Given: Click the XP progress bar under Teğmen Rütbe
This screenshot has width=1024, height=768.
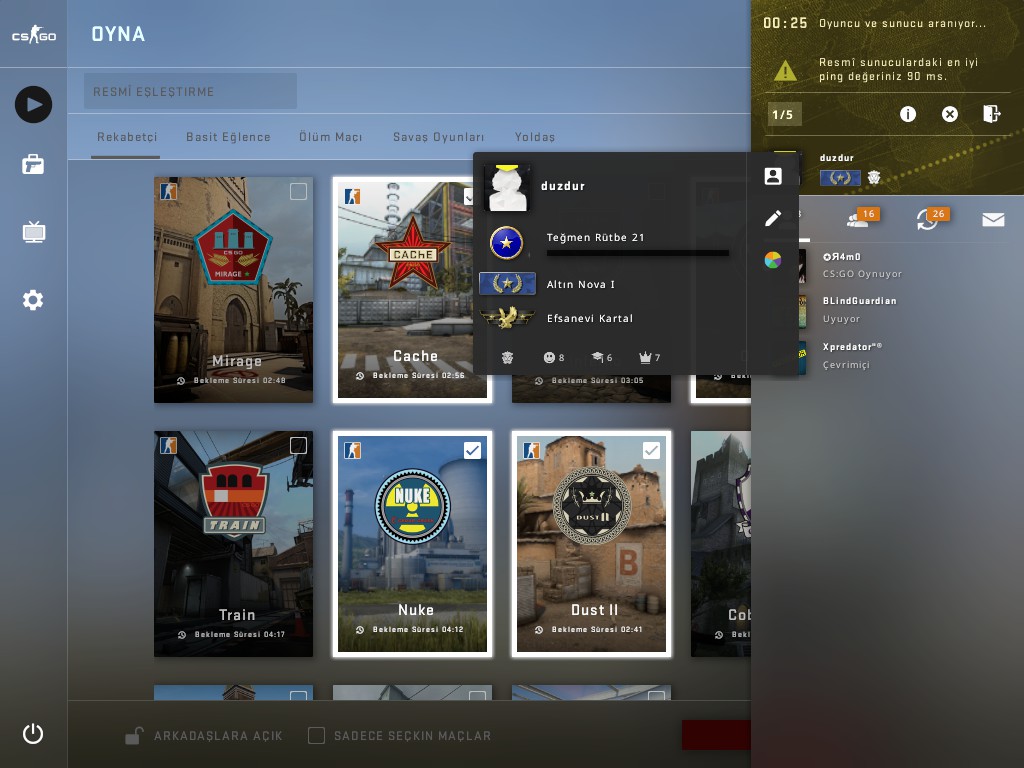Looking at the screenshot, I should point(637,253).
